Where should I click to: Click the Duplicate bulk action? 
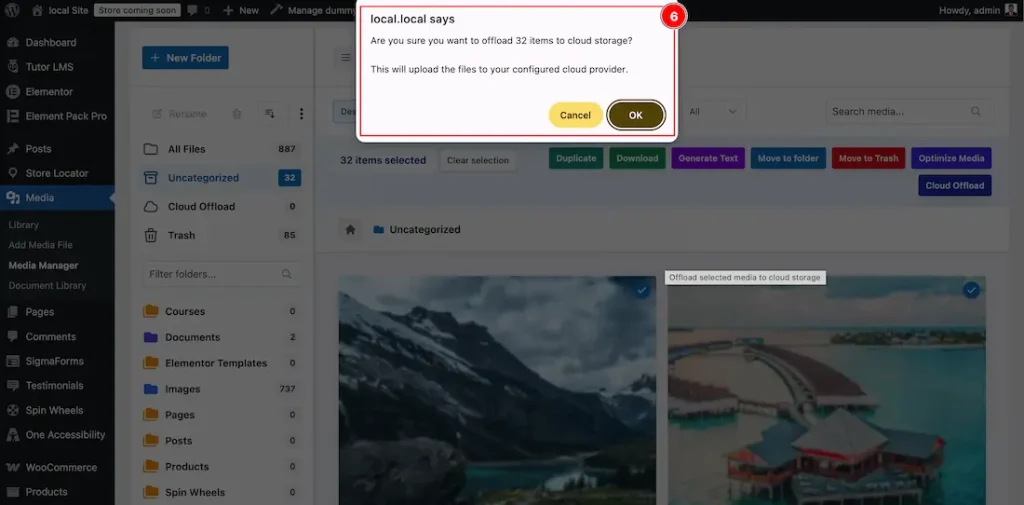point(576,158)
